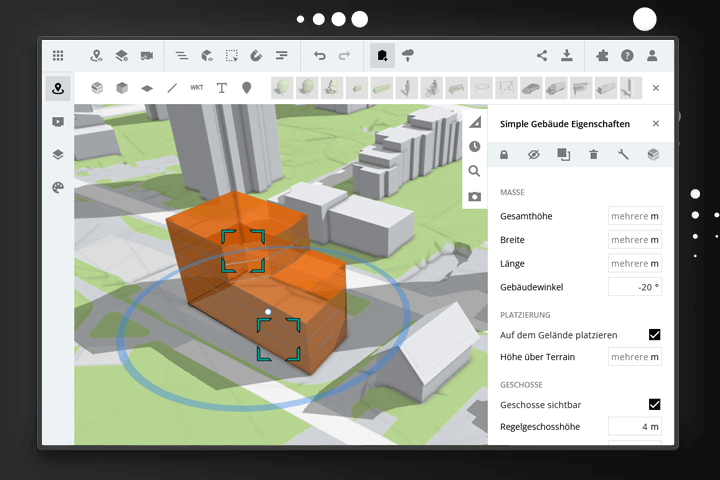Click the undo arrow
This screenshot has width=720, height=480.
click(319, 56)
